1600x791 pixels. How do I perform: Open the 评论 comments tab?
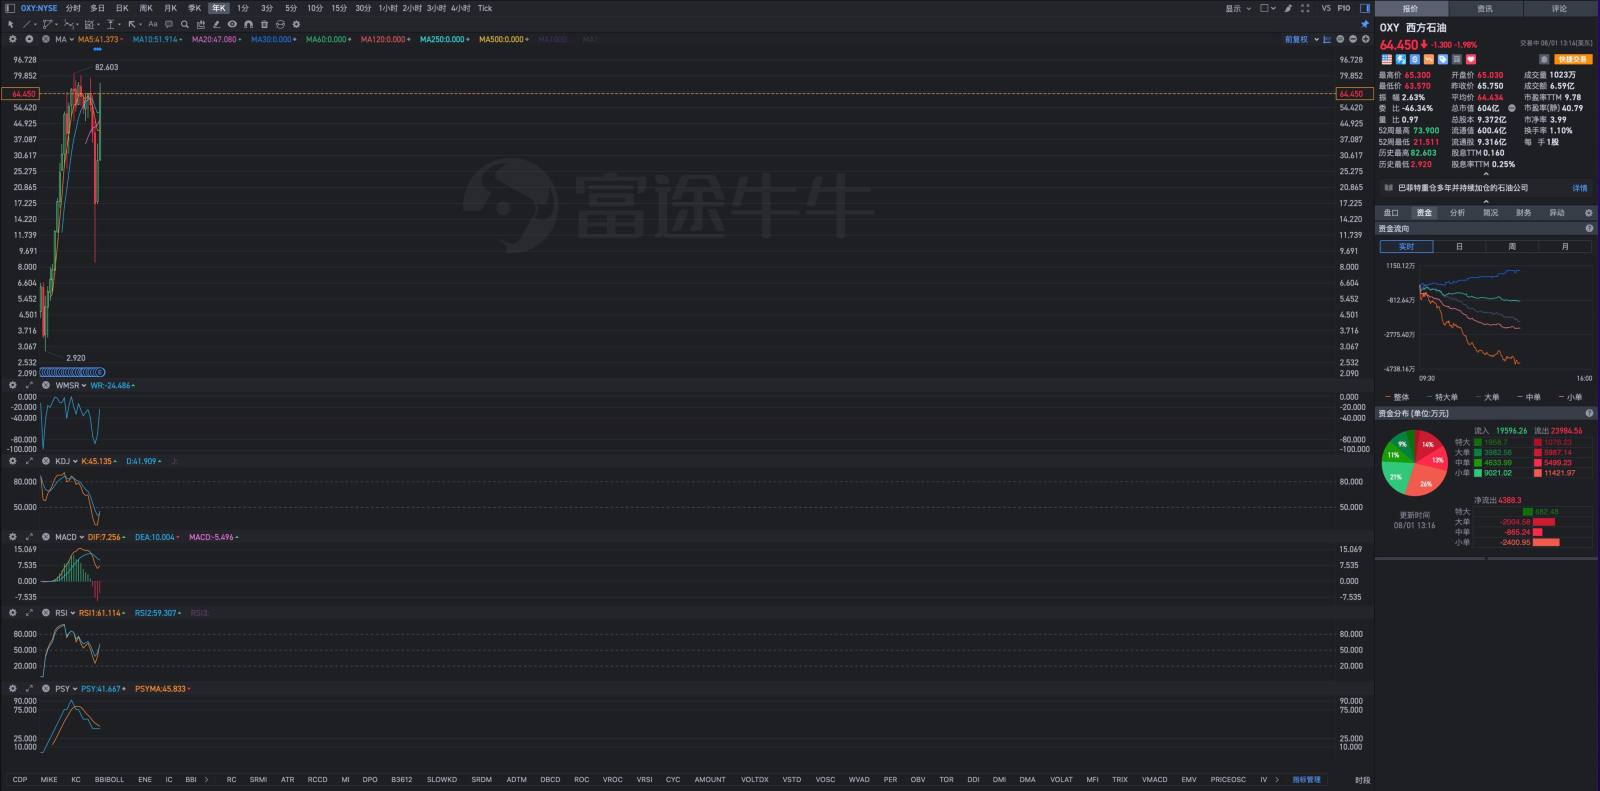point(1560,8)
